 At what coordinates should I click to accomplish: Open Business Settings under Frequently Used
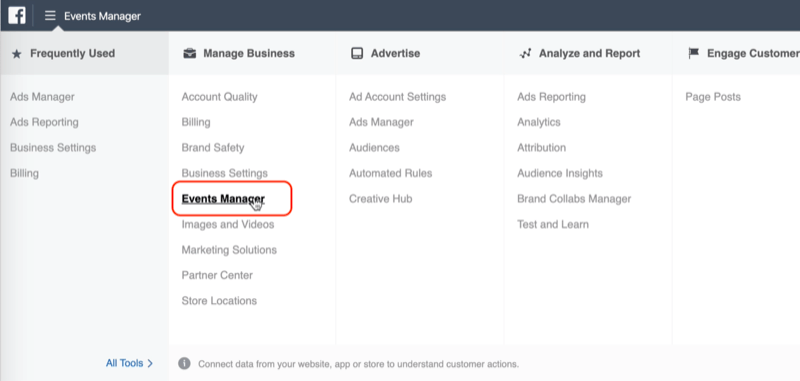pos(53,148)
